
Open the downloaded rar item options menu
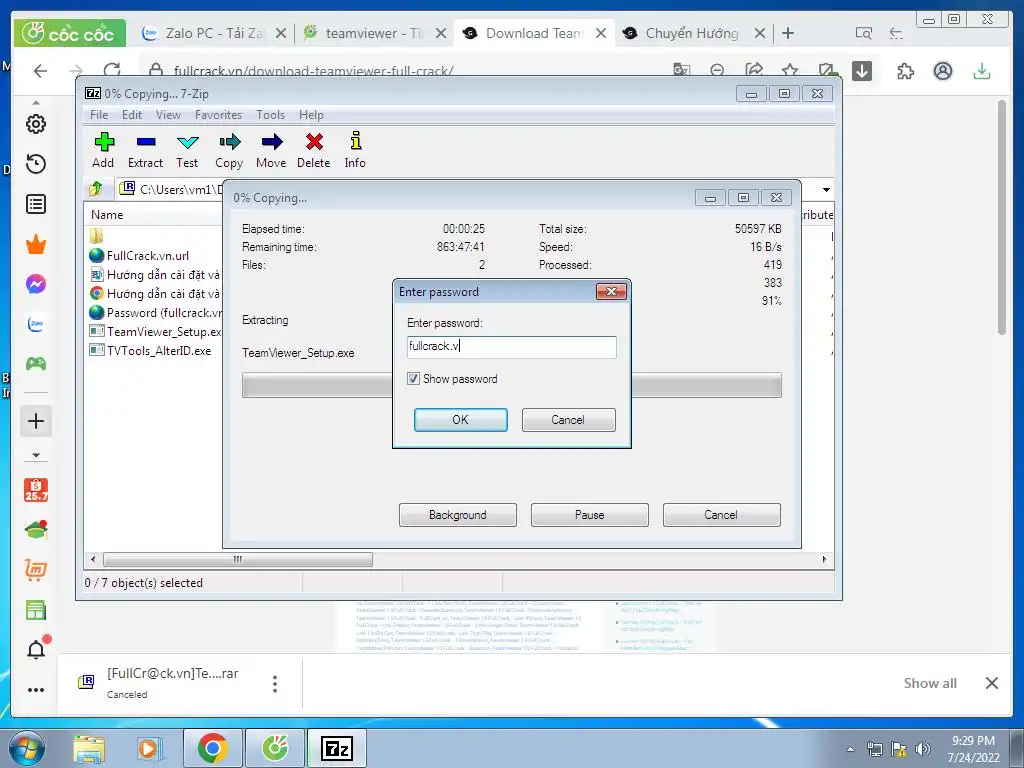(x=275, y=684)
